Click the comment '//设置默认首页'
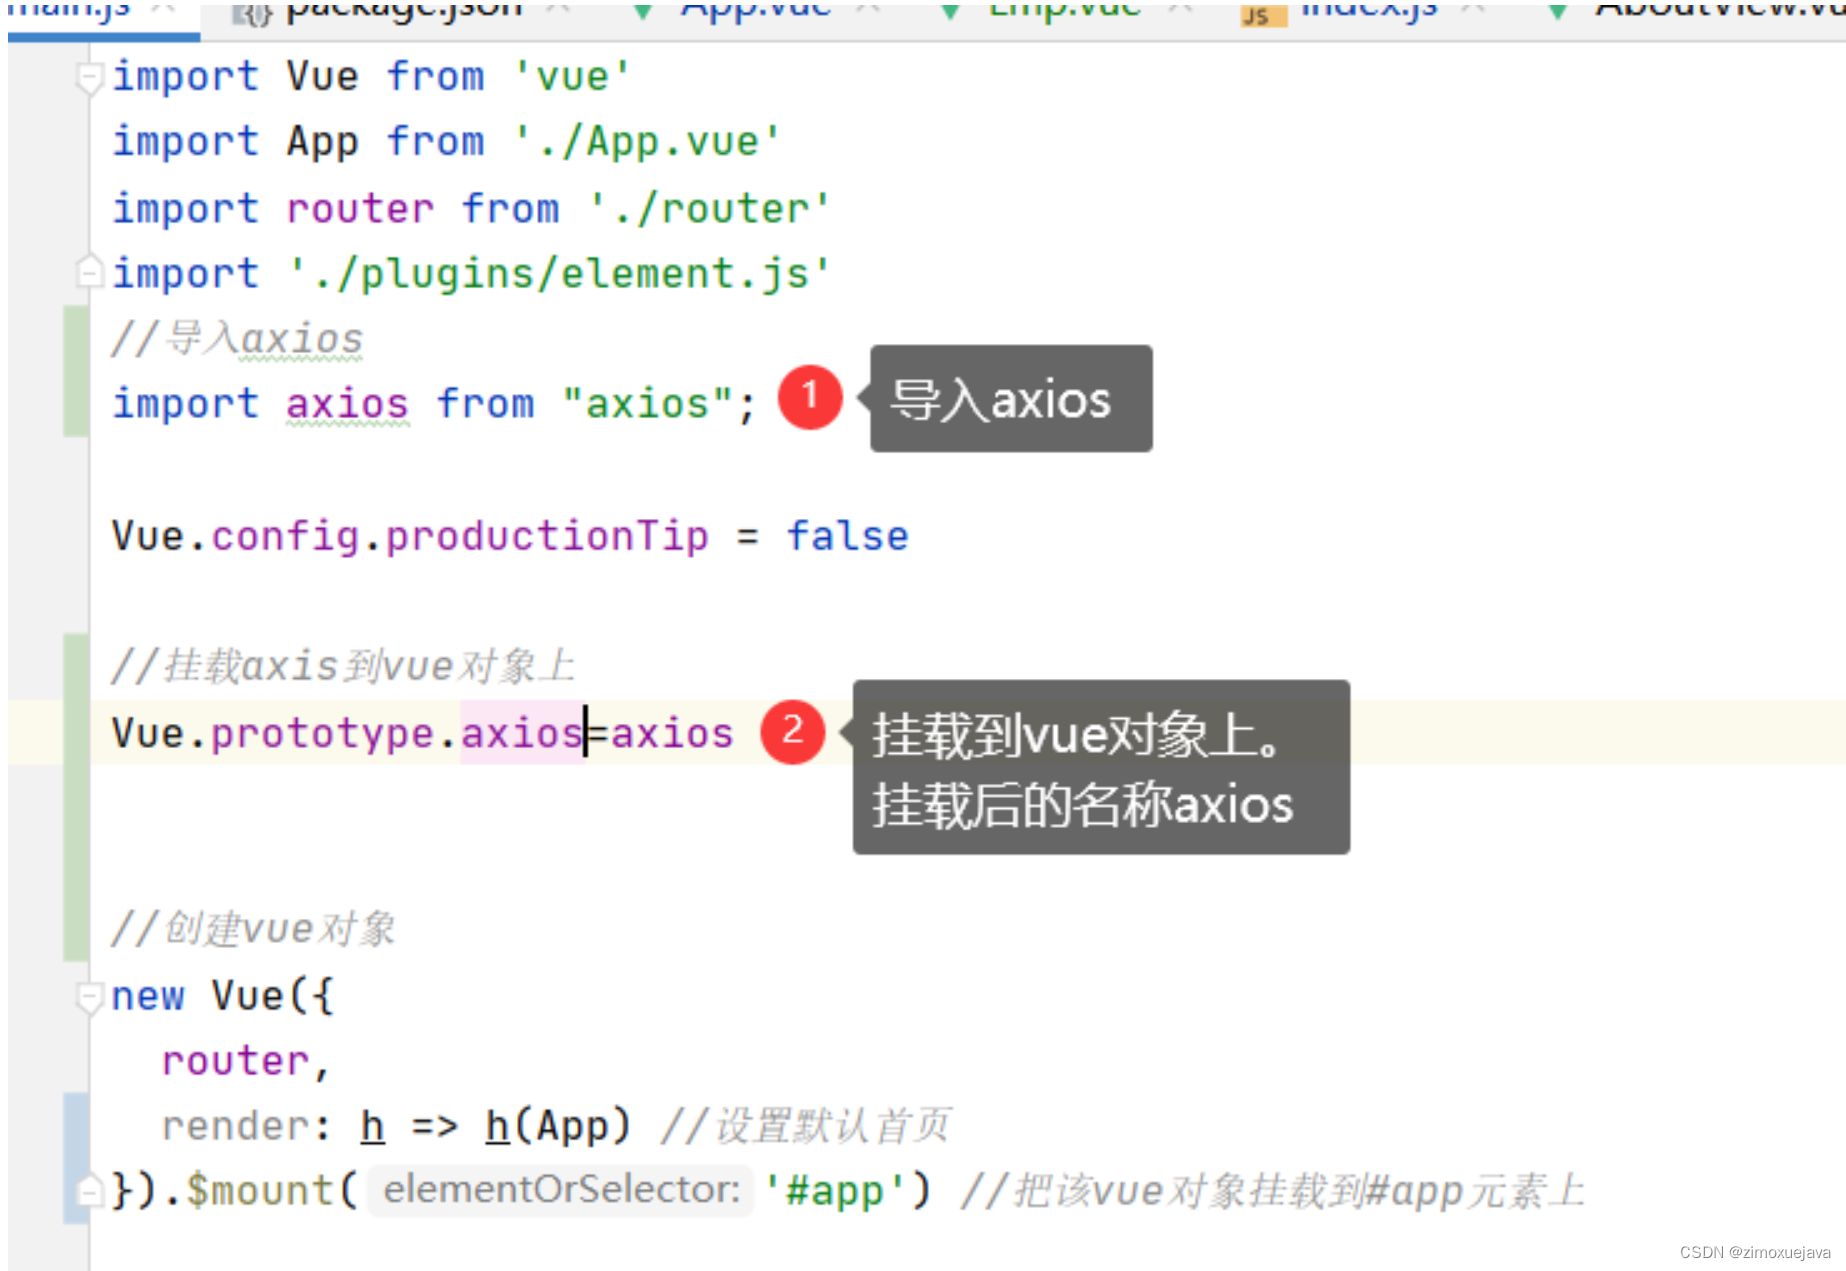Viewport: 1846px width, 1271px height. (x=805, y=1127)
